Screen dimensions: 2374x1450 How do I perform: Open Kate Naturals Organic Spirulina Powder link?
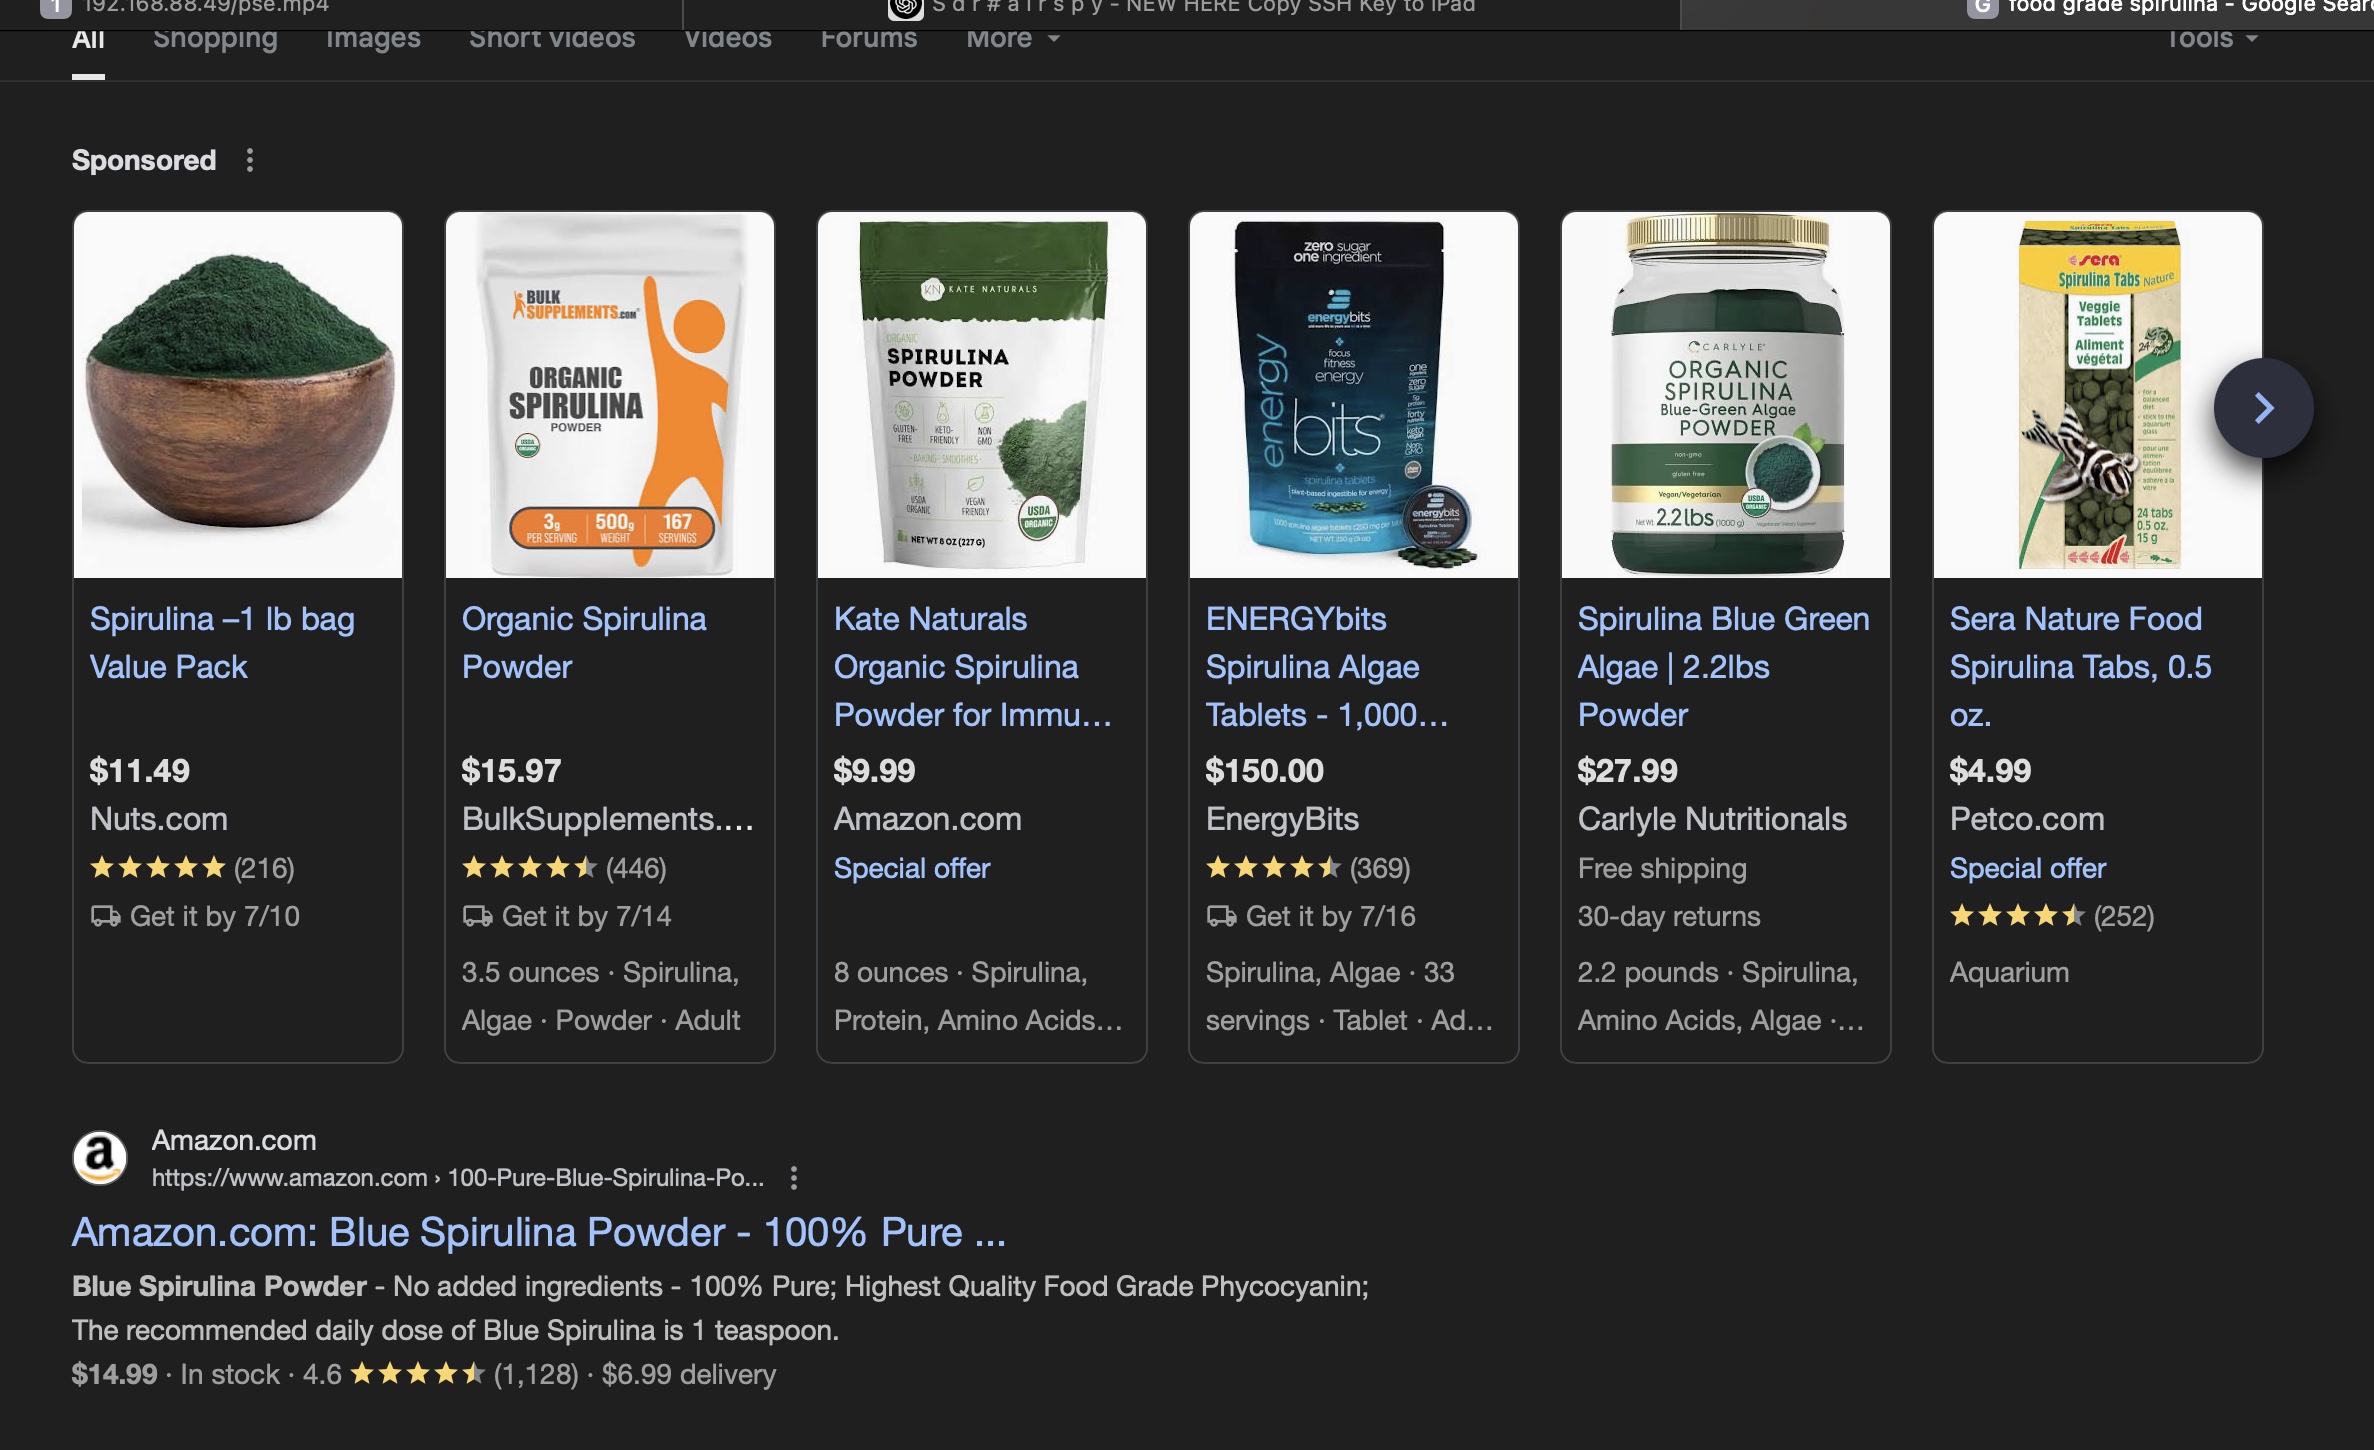pos(973,667)
